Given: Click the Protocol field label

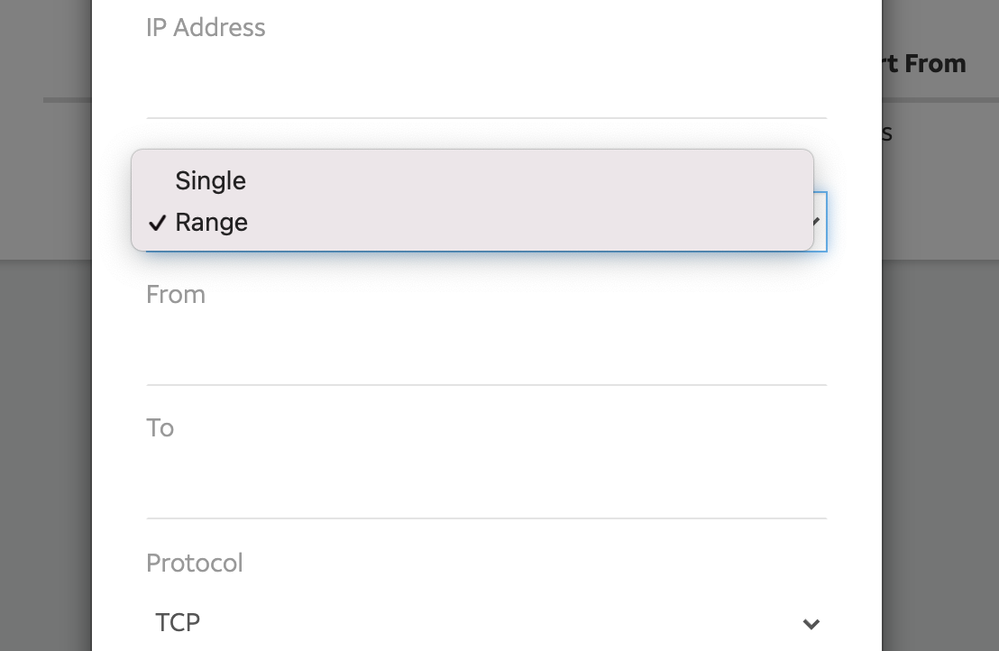Looking at the screenshot, I should tap(195, 563).
